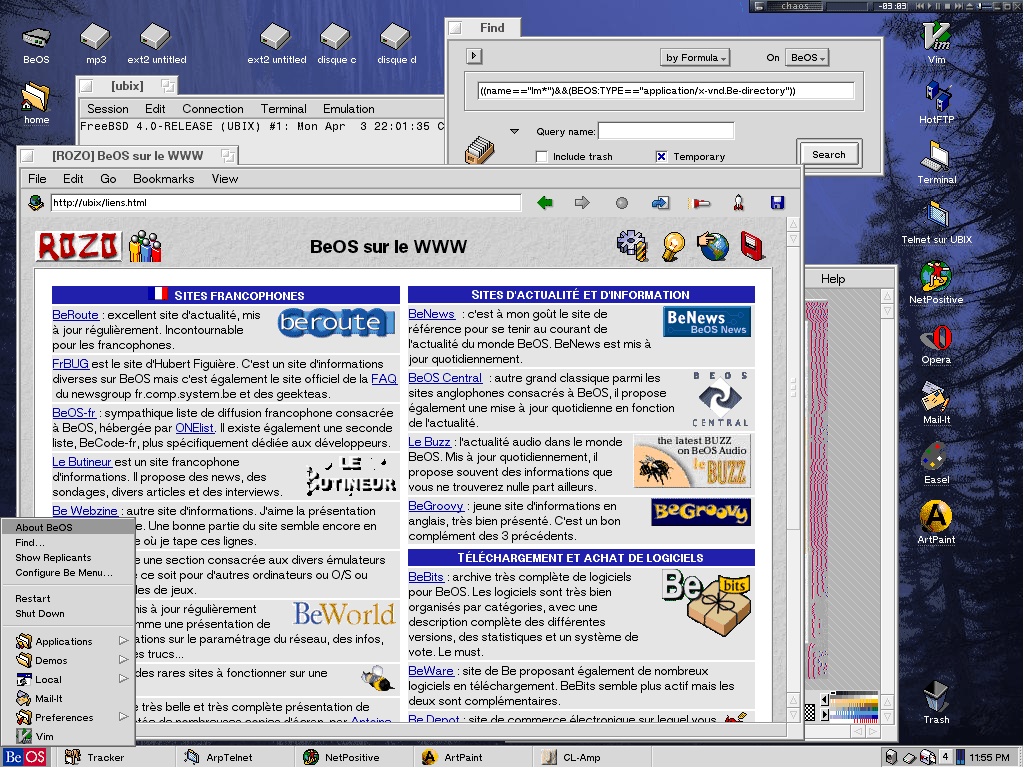Viewport: 1024px width, 768px height.
Task: Click the Search button
Action: [829, 155]
